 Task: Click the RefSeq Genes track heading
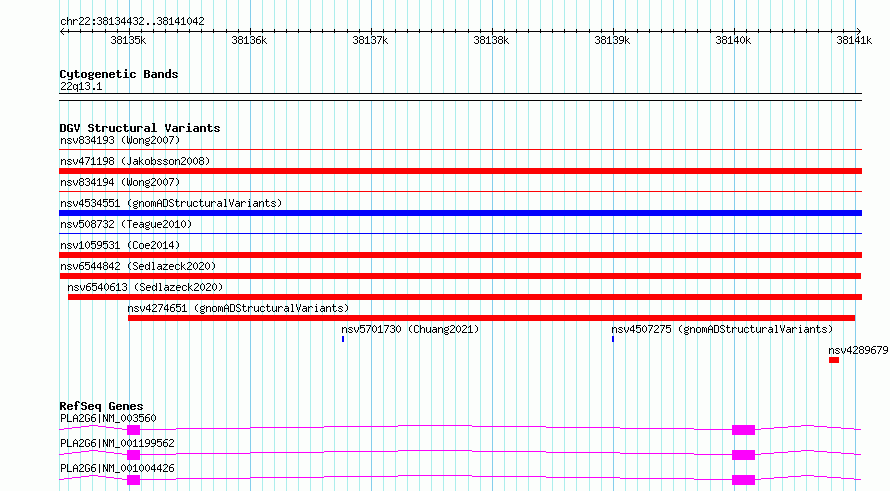click(x=101, y=406)
